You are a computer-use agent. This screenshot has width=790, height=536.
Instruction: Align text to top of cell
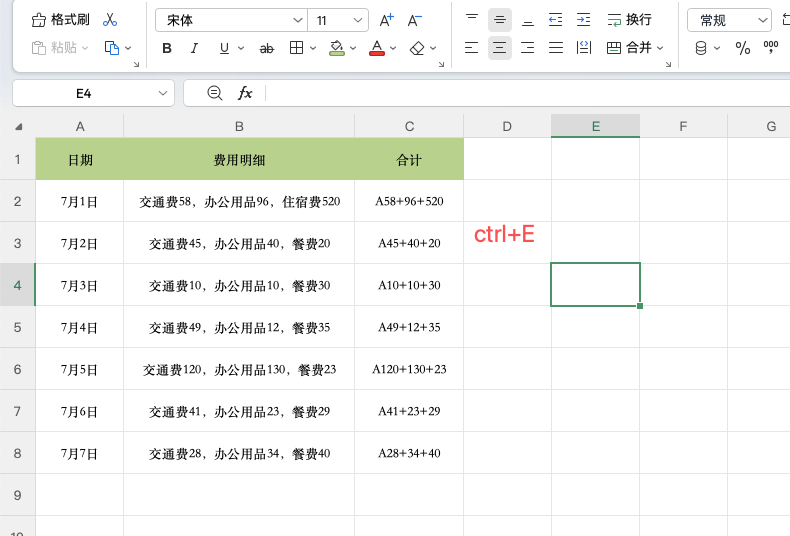[472, 20]
